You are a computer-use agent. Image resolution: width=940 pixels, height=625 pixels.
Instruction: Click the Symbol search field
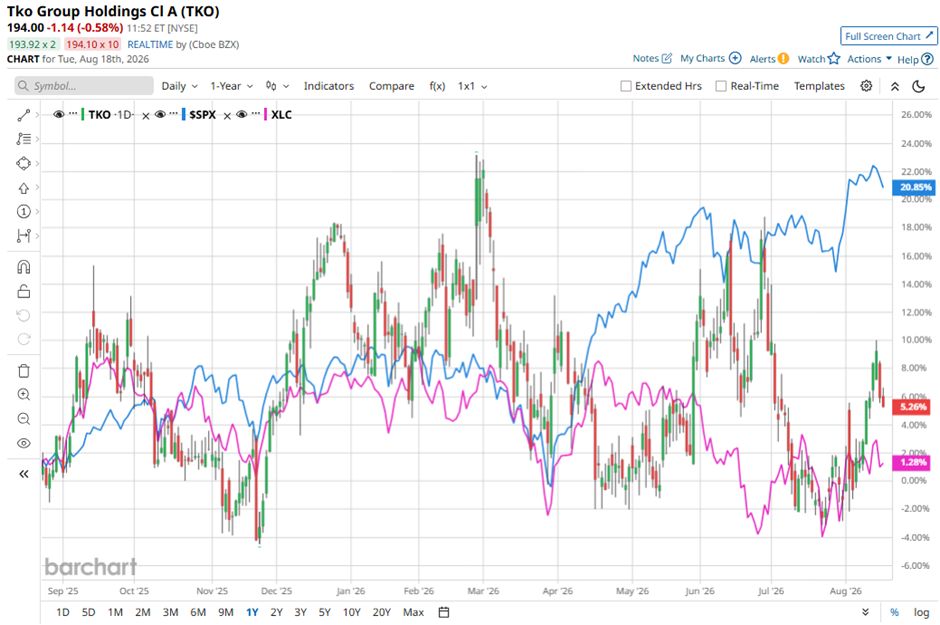[x=84, y=86]
